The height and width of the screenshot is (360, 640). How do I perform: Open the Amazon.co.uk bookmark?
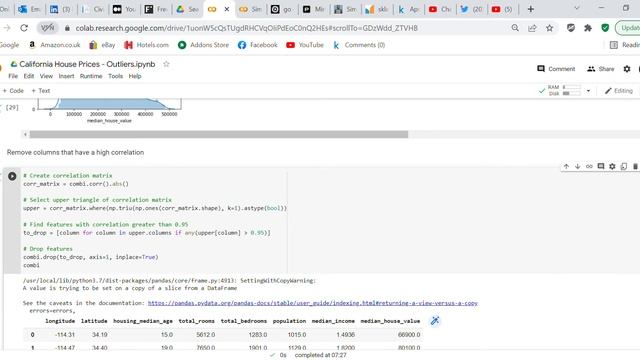tap(54, 45)
